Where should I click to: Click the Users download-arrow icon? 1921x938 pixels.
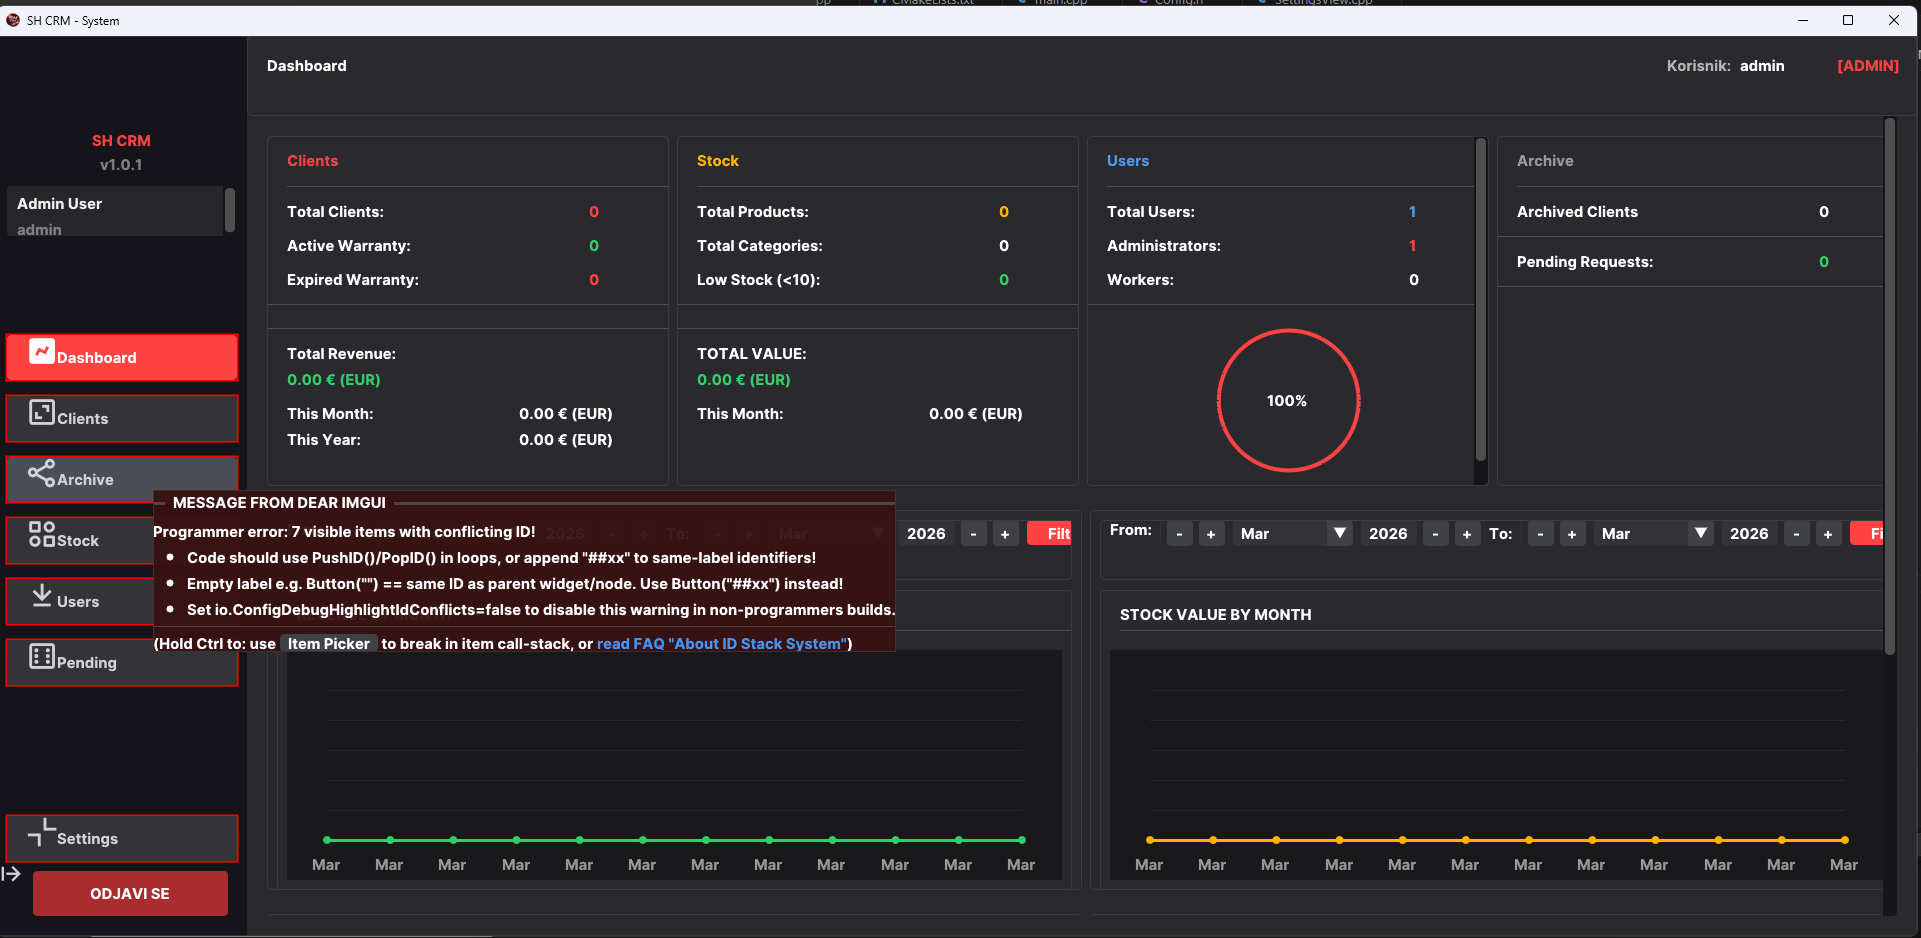coord(41,596)
